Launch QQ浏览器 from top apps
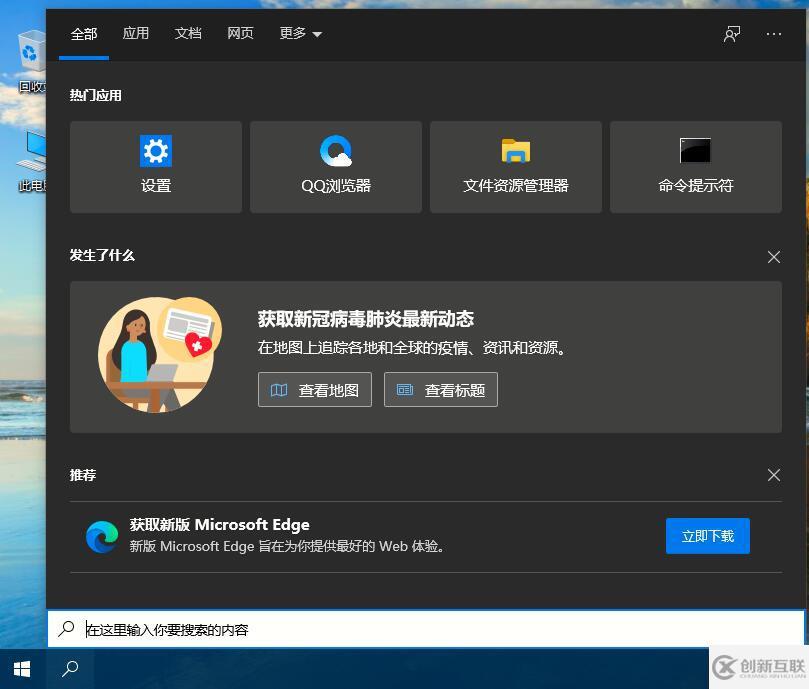 (335, 167)
